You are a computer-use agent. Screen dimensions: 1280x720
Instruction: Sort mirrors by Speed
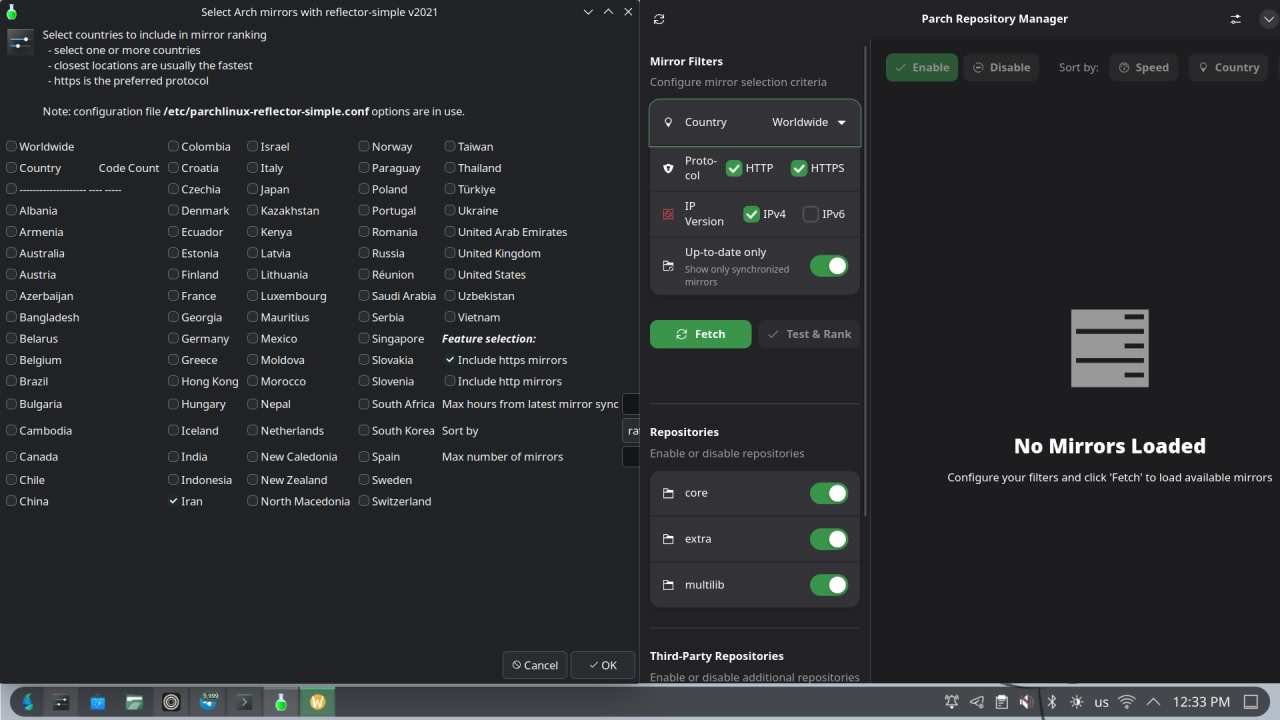(1144, 68)
